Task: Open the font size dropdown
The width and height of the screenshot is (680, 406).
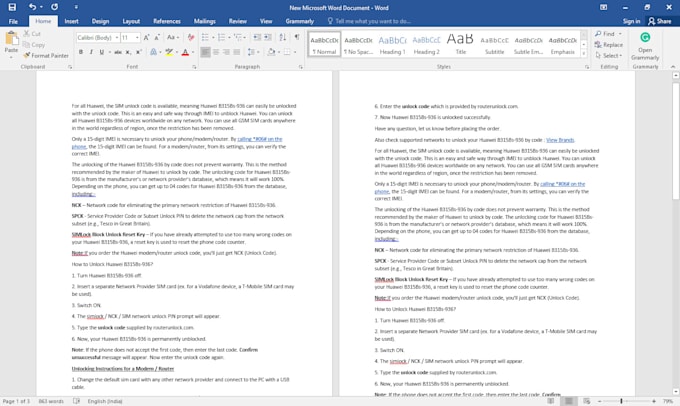Action: [x=137, y=38]
